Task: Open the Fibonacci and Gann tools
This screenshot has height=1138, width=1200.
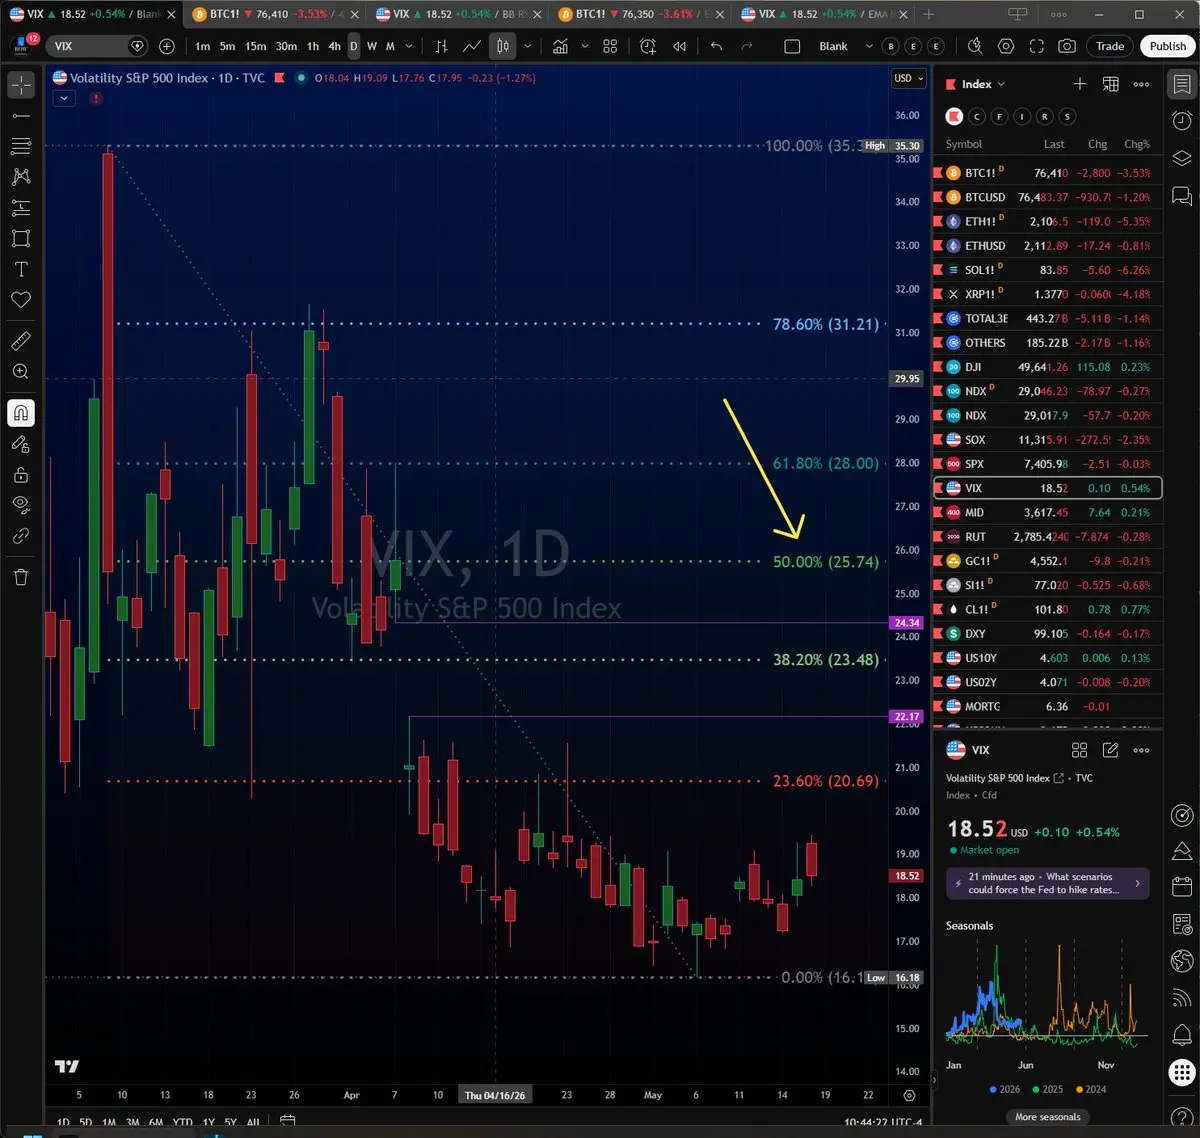Action: click(21, 146)
